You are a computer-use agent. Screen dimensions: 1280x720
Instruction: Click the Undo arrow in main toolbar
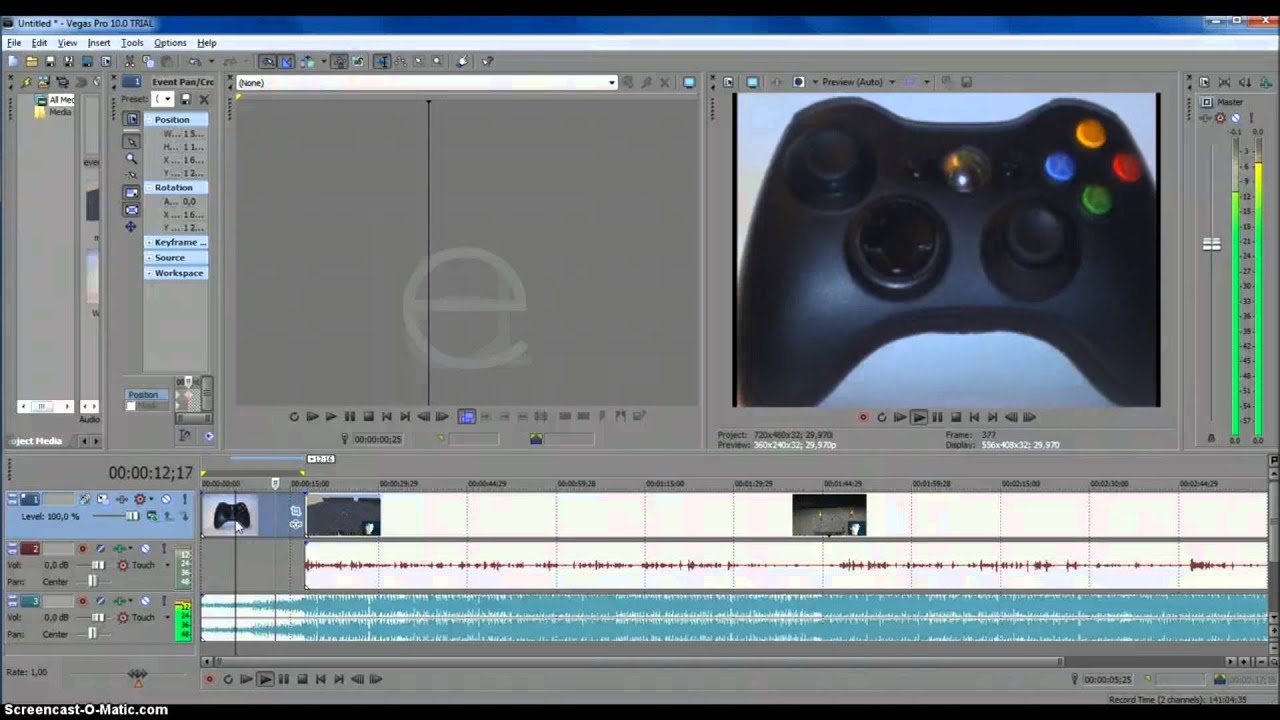[195, 62]
